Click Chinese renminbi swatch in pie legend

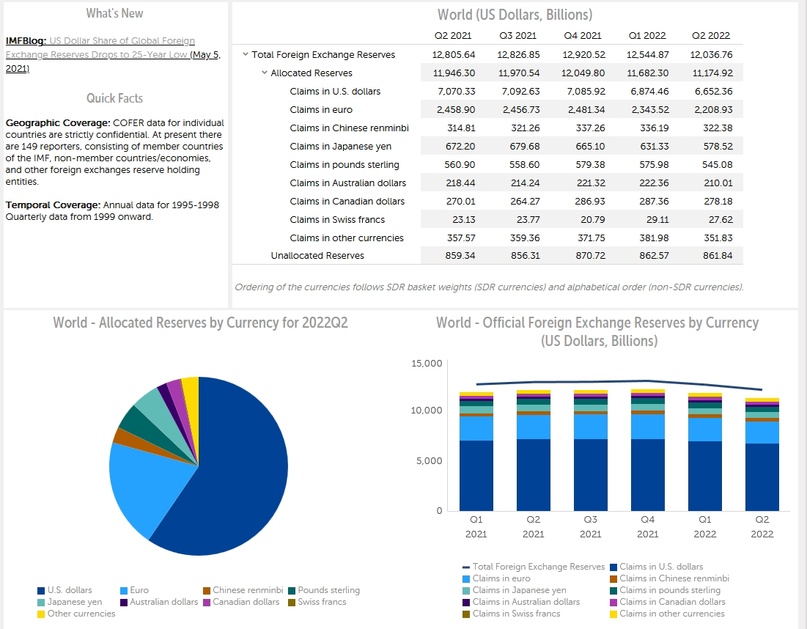pyautogui.click(x=204, y=591)
